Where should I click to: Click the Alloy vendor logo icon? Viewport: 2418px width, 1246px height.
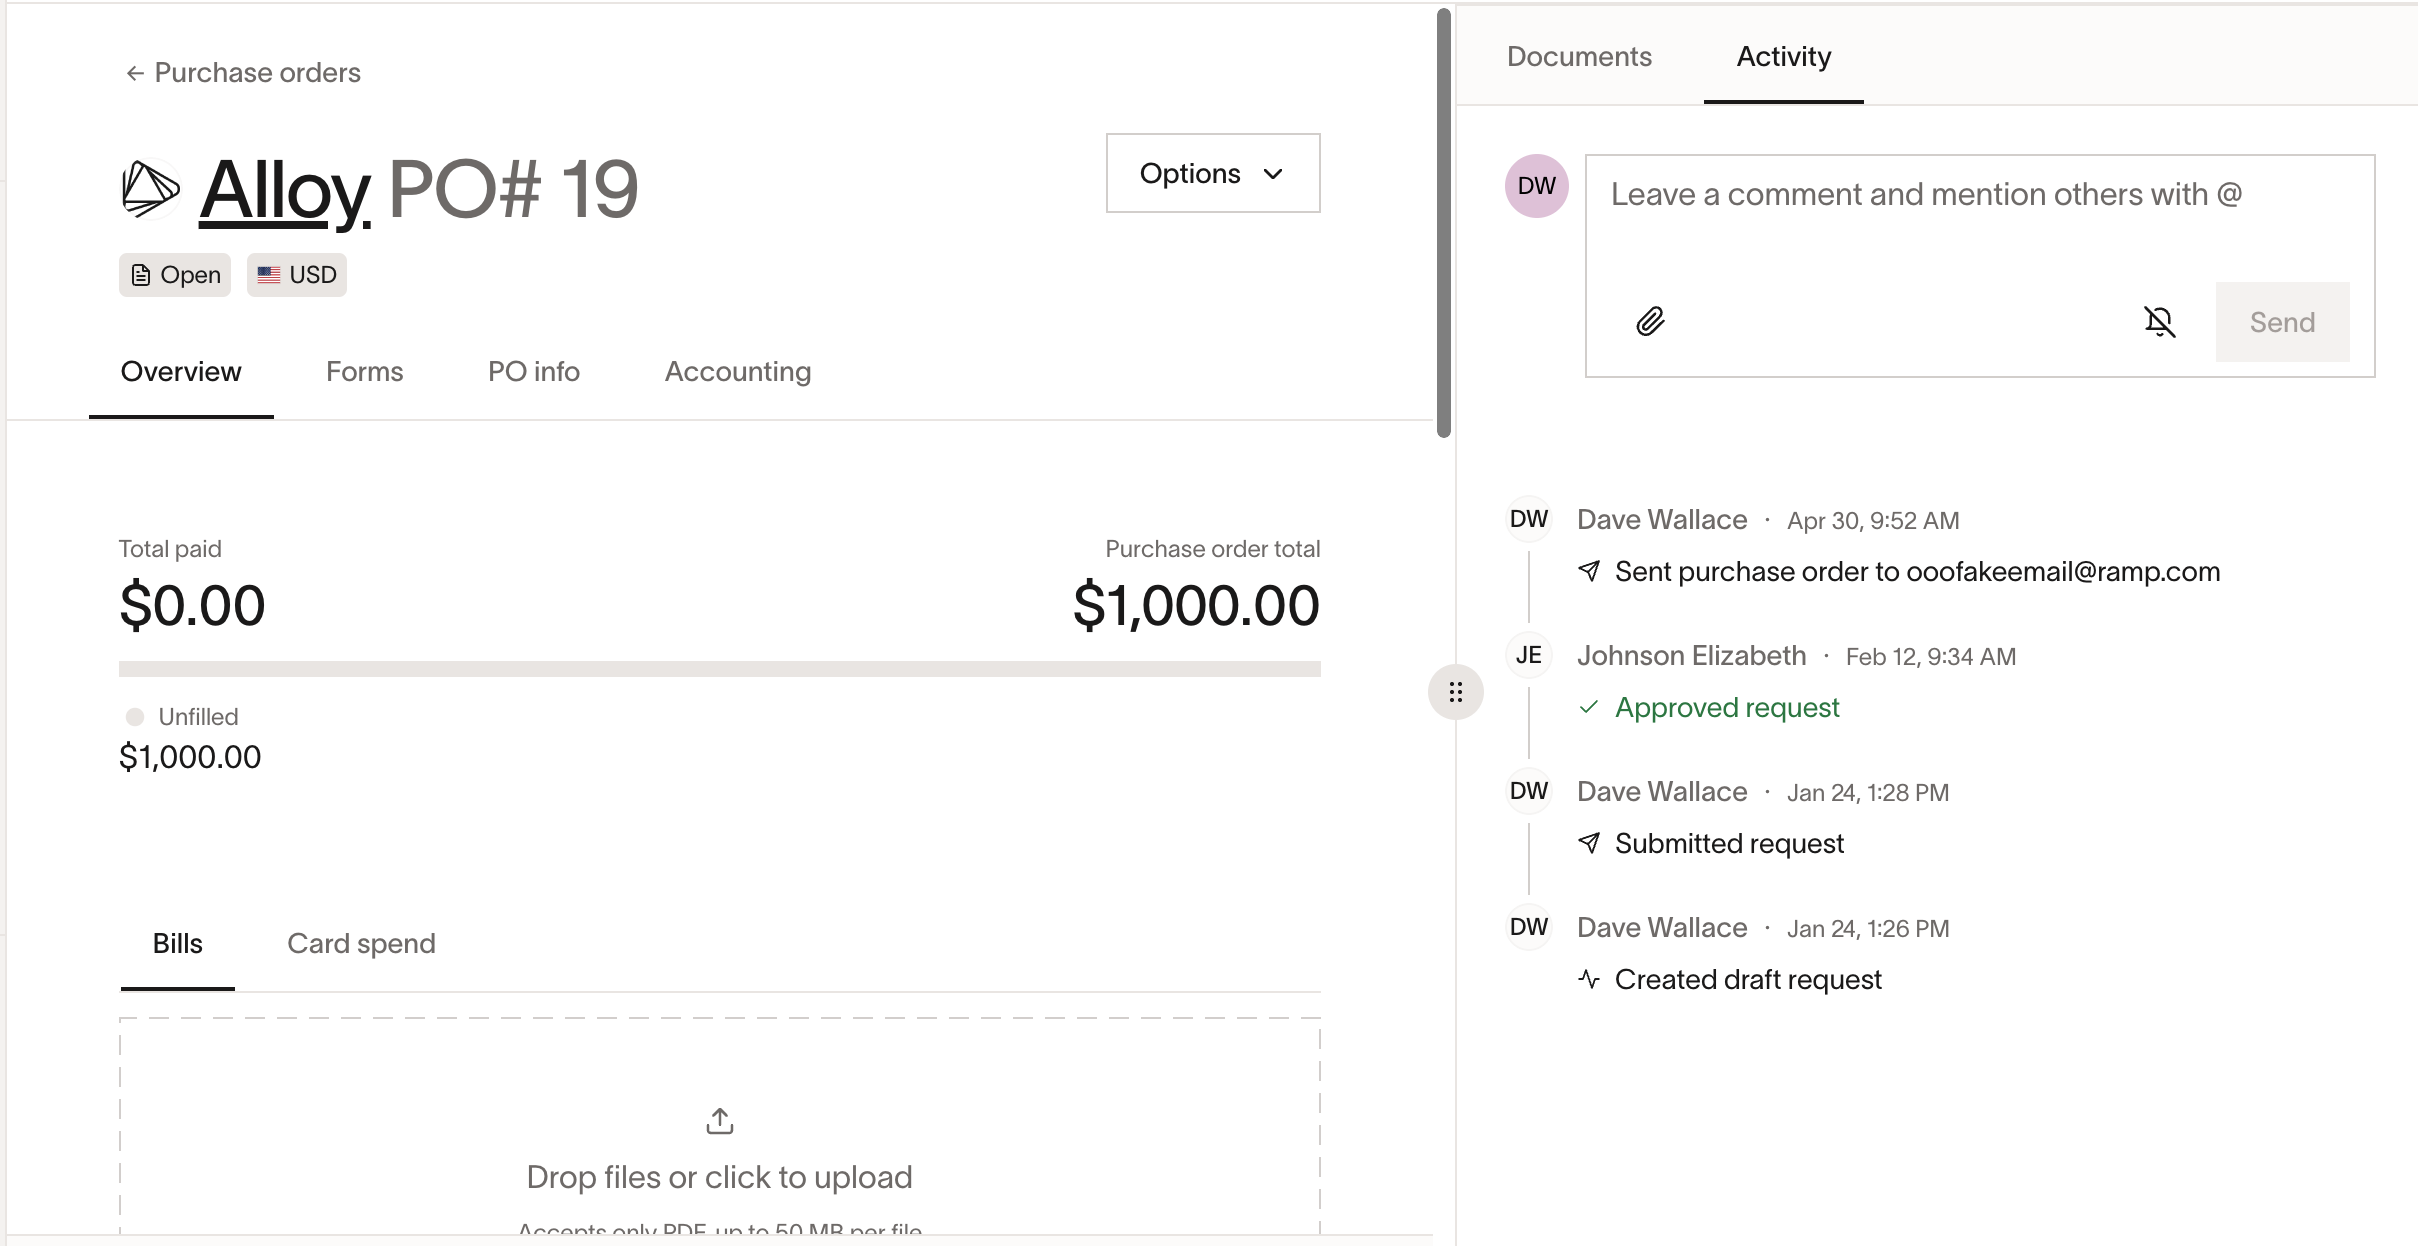tap(151, 189)
